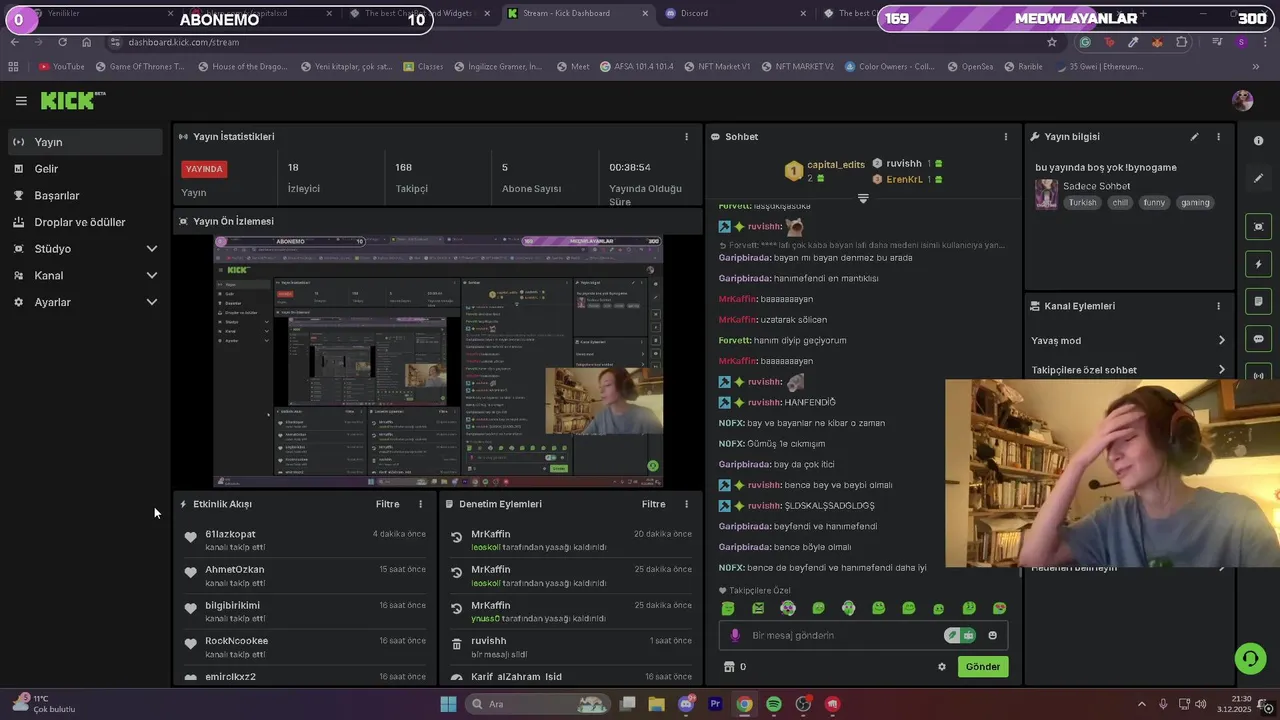
Task: Click the Kick logo
Action: pos(72,100)
